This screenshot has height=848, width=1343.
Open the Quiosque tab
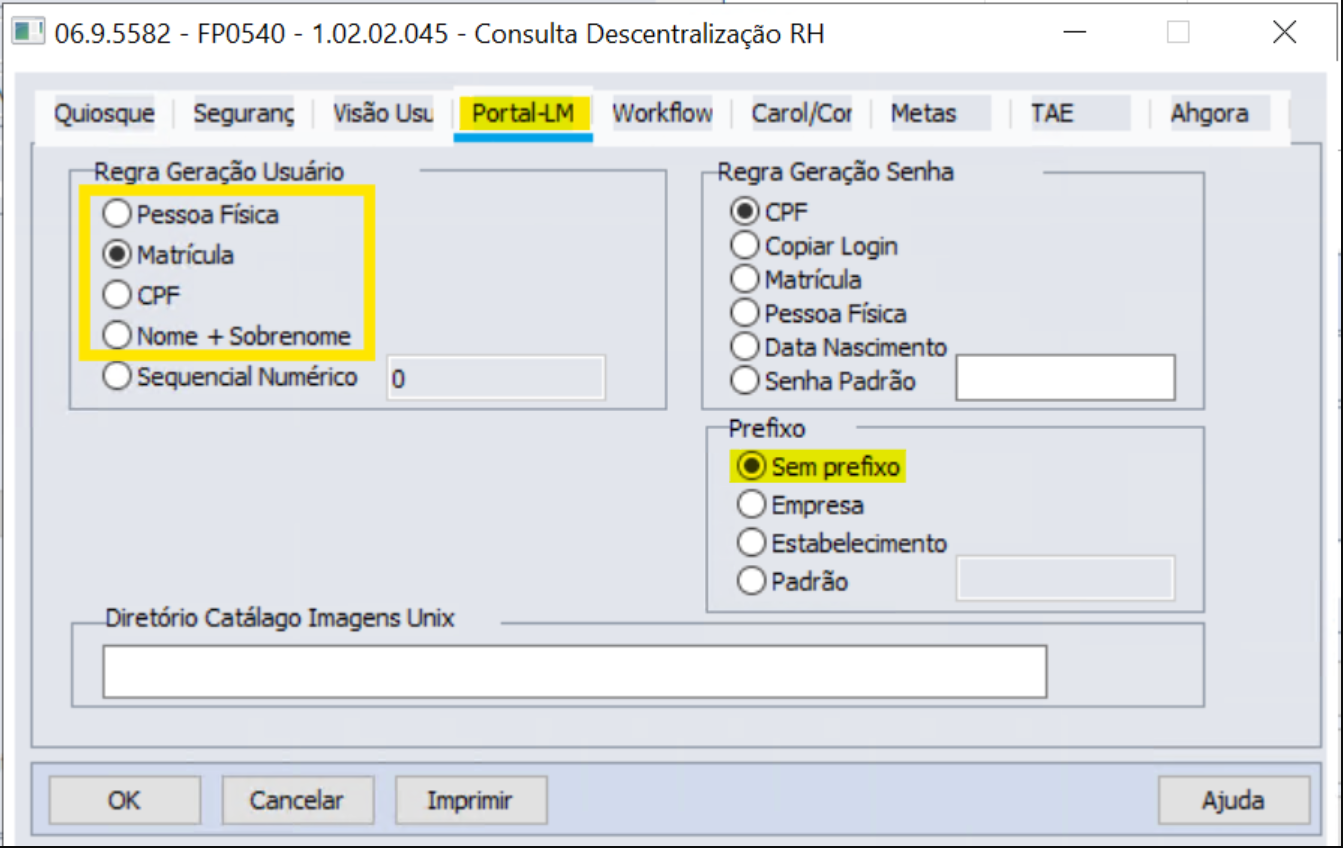104,113
